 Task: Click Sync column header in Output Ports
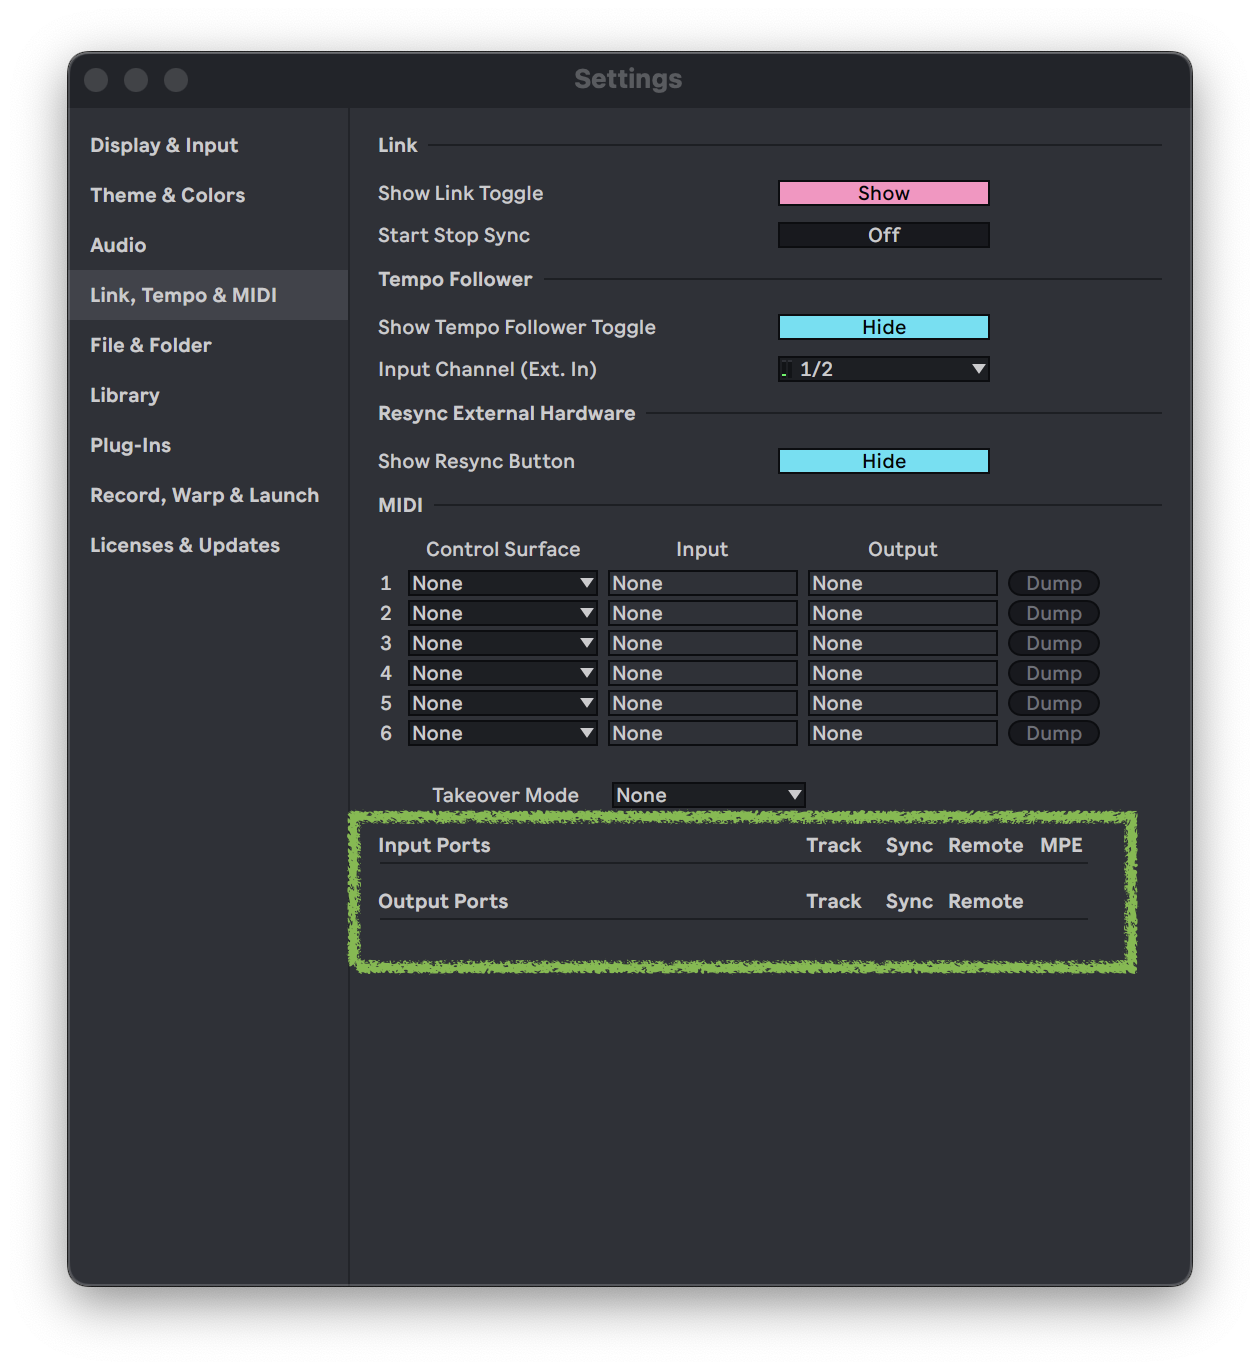coord(909,901)
